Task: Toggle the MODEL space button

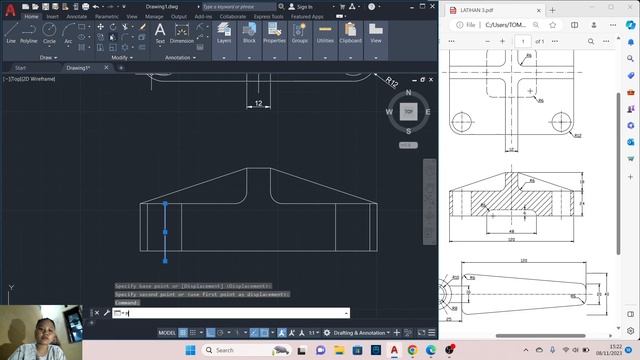Action: pyautogui.click(x=167, y=333)
